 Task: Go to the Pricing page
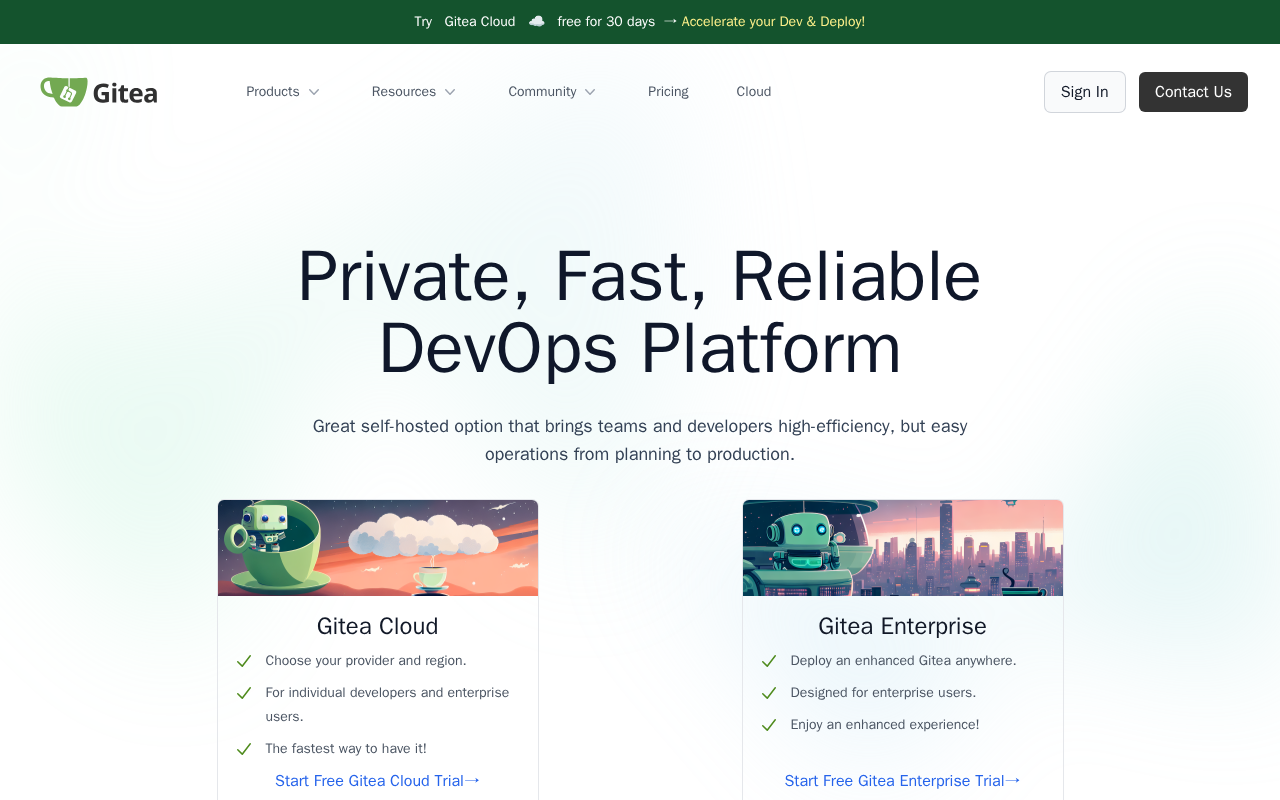coord(668,92)
